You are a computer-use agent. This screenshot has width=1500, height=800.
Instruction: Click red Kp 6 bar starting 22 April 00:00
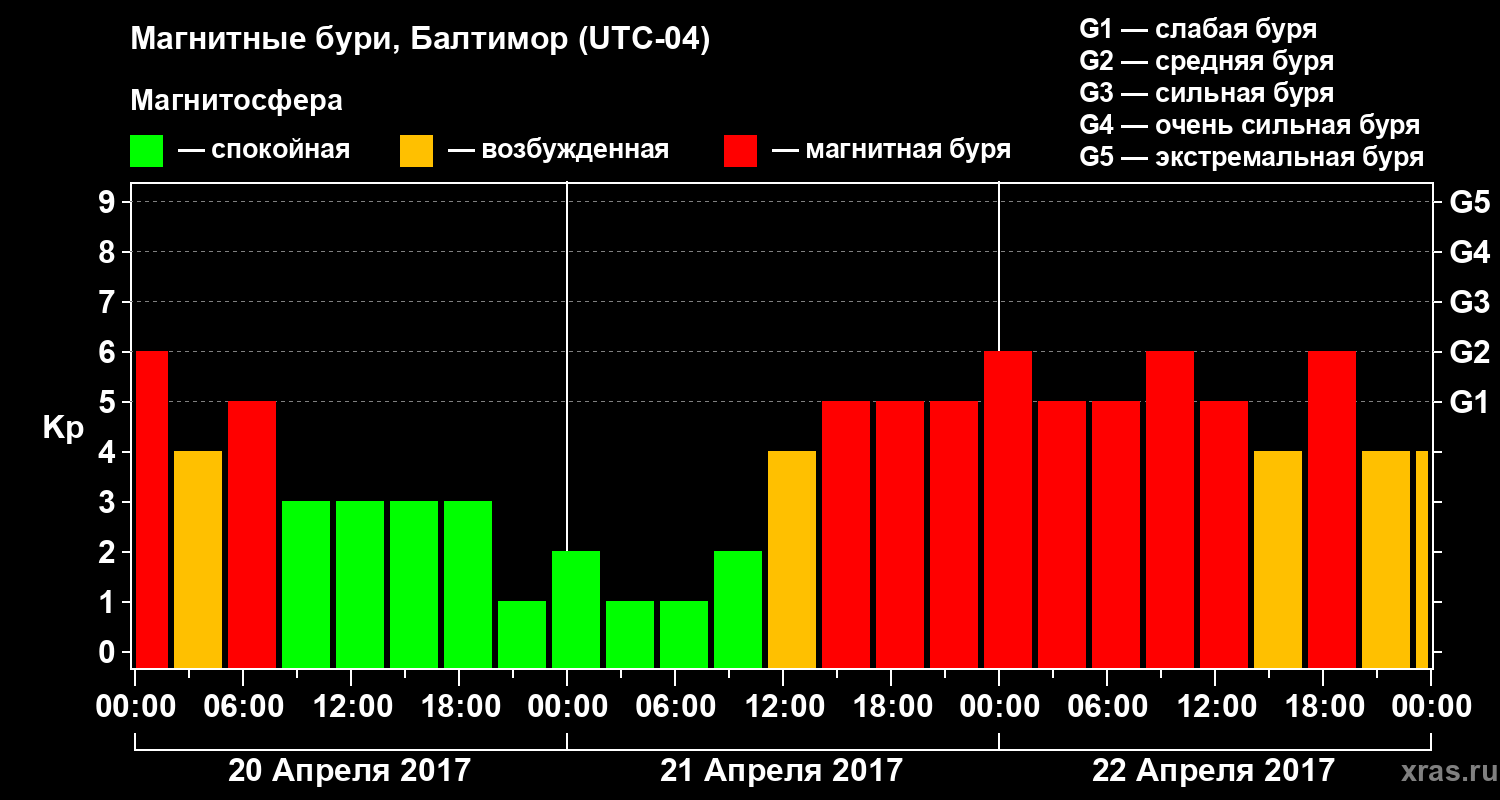click(1008, 510)
